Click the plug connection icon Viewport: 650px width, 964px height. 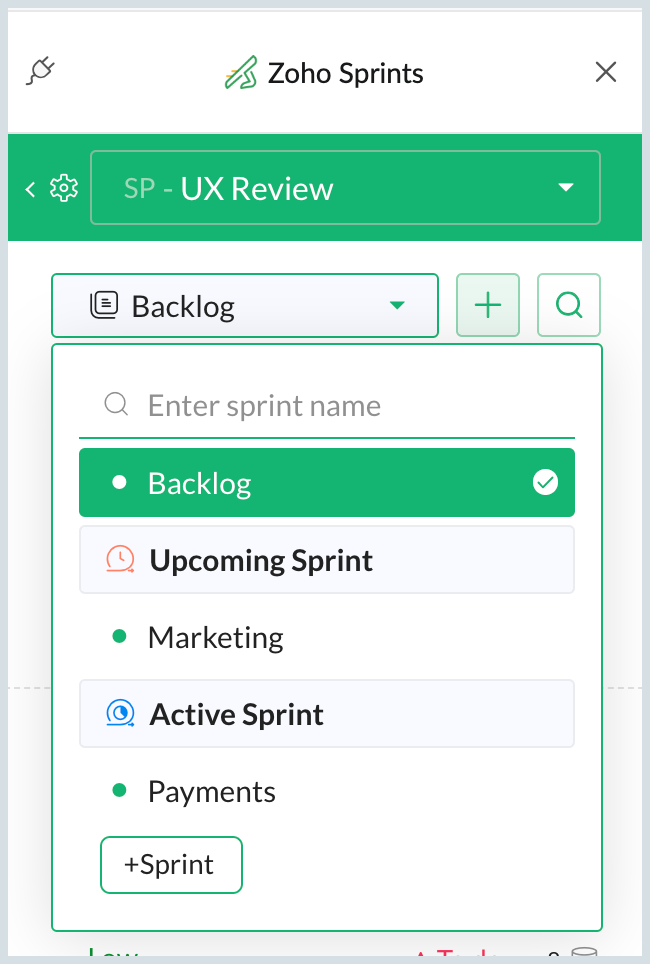tap(40, 71)
